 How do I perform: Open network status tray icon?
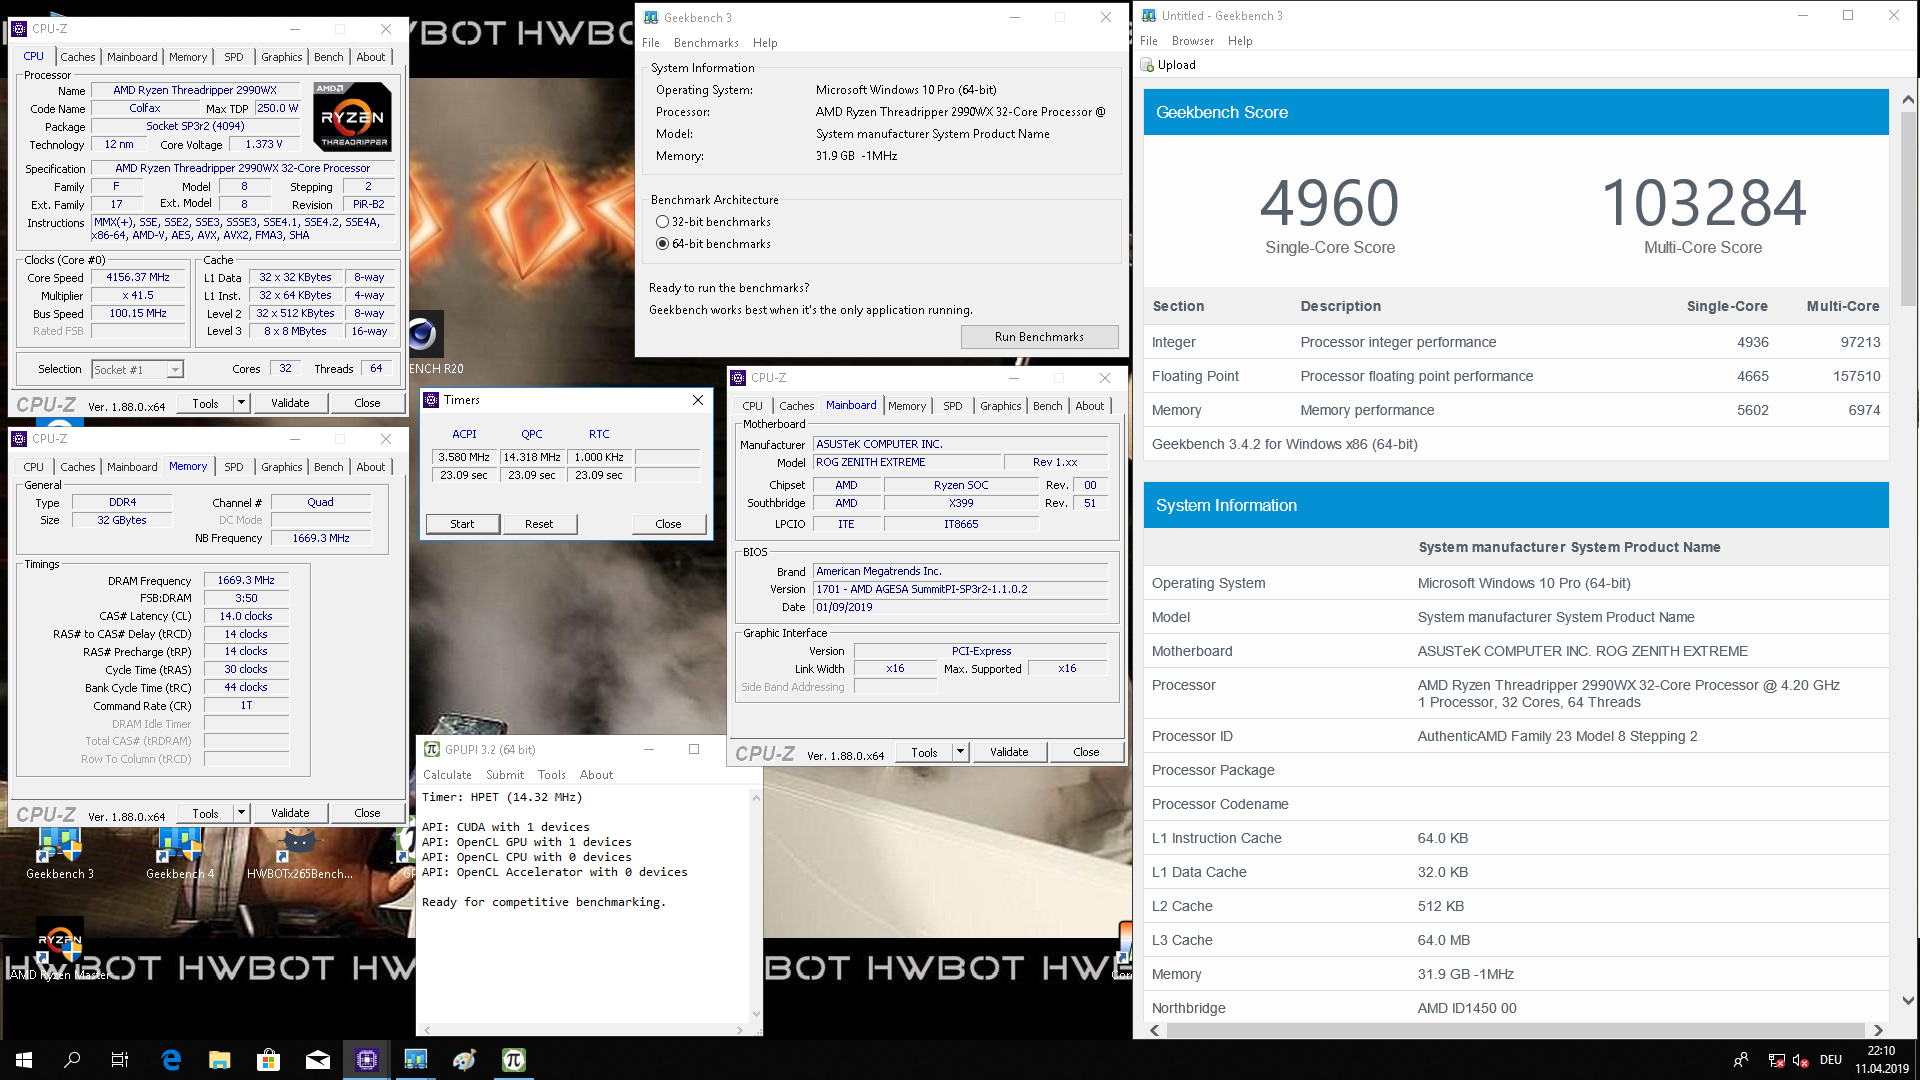(x=1776, y=1060)
